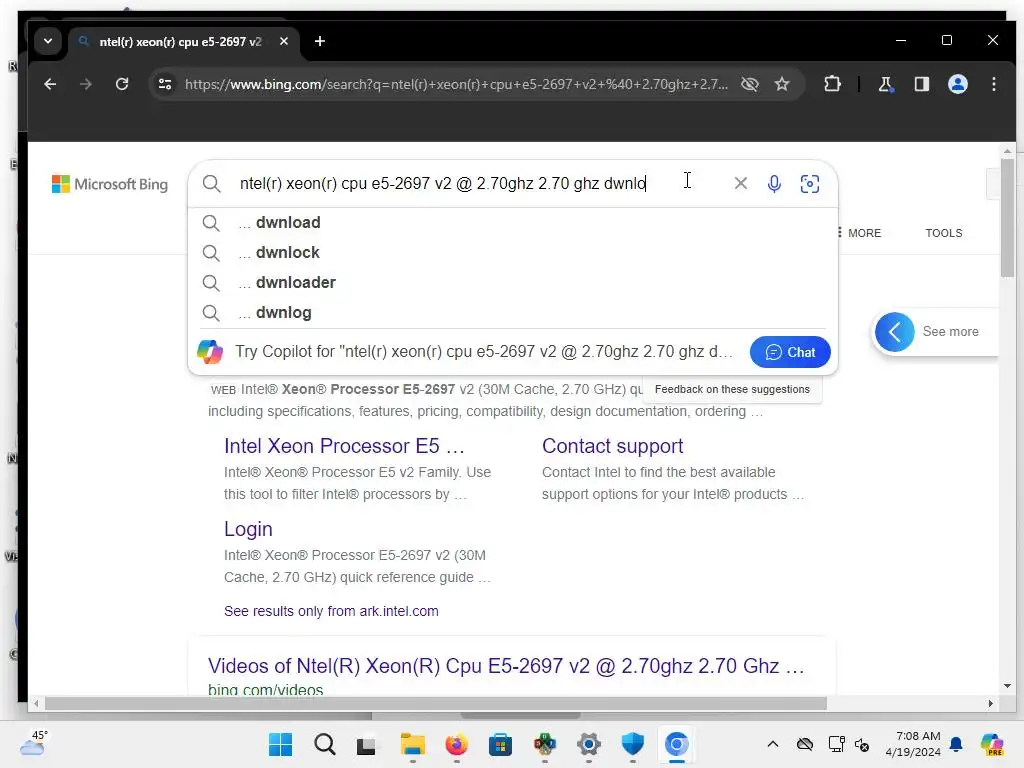The width and height of the screenshot is (1024, 768).
Task: Select the ntel(r) xeon(r) cpu tab
Action: [180, 42]
